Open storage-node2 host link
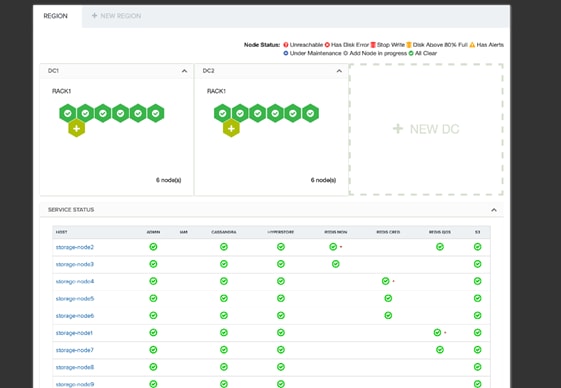This screenshot has height=388, width=561. pos(75,247)
